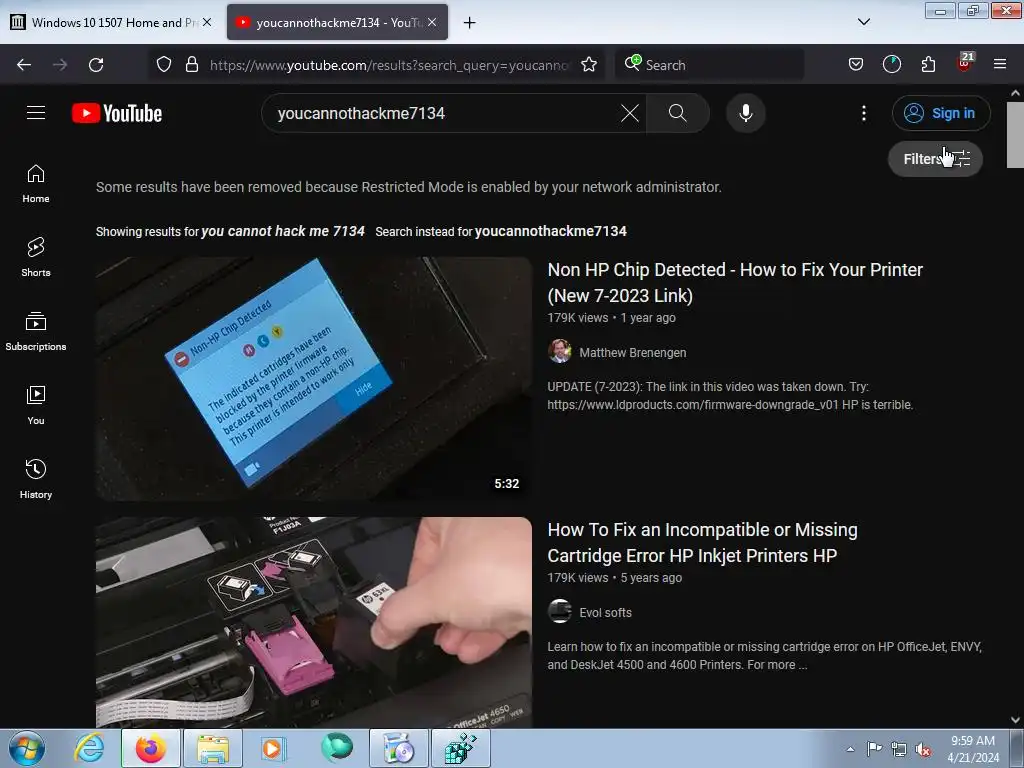Image resolution: width=1024 pixels, height=768 pixels.
Task: Open the Action Center flag icon
Action: coord(874,749)
